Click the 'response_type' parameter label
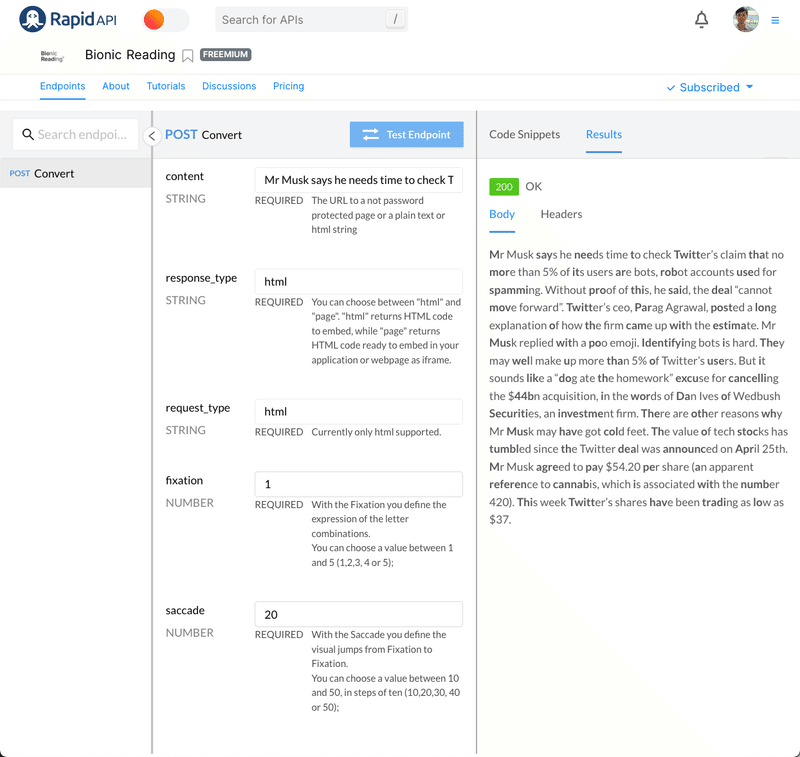 [x=201, y=279]
